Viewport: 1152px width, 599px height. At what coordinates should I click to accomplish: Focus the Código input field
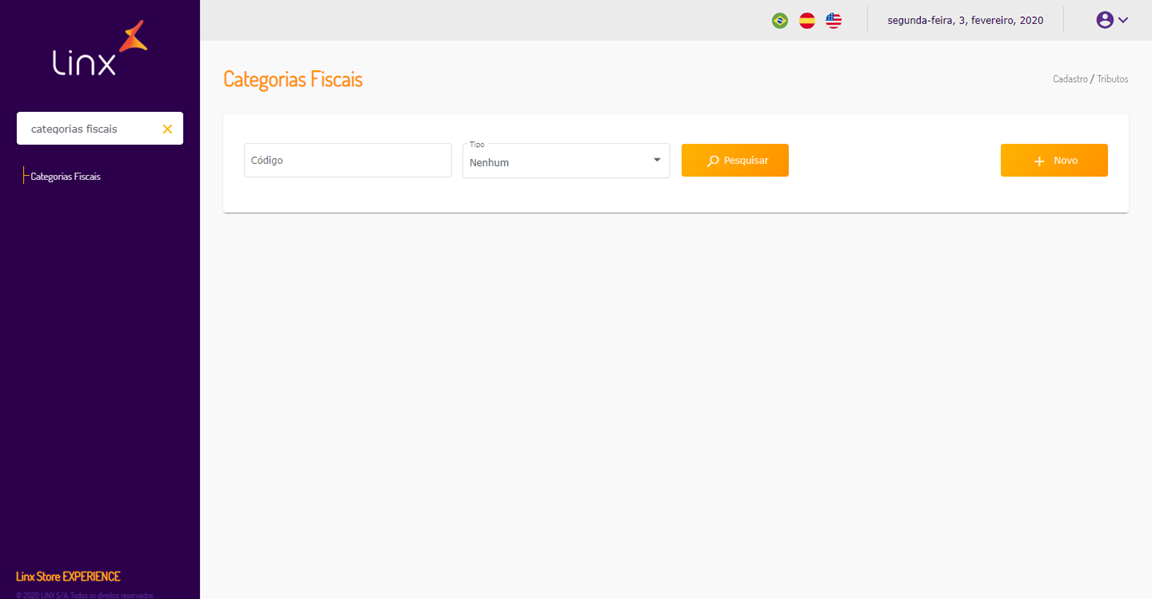tap(347, 160)
